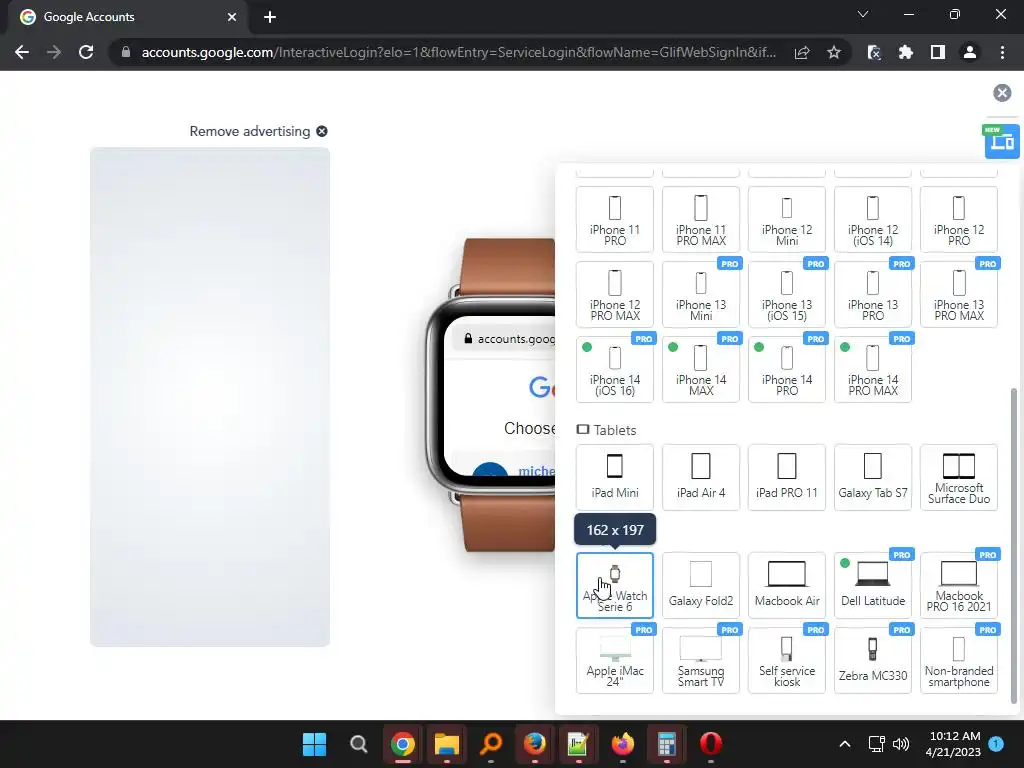The image size is (1024, 768).
Task: Choose the Apple iMac 24" device
Action: coord(615,660)
